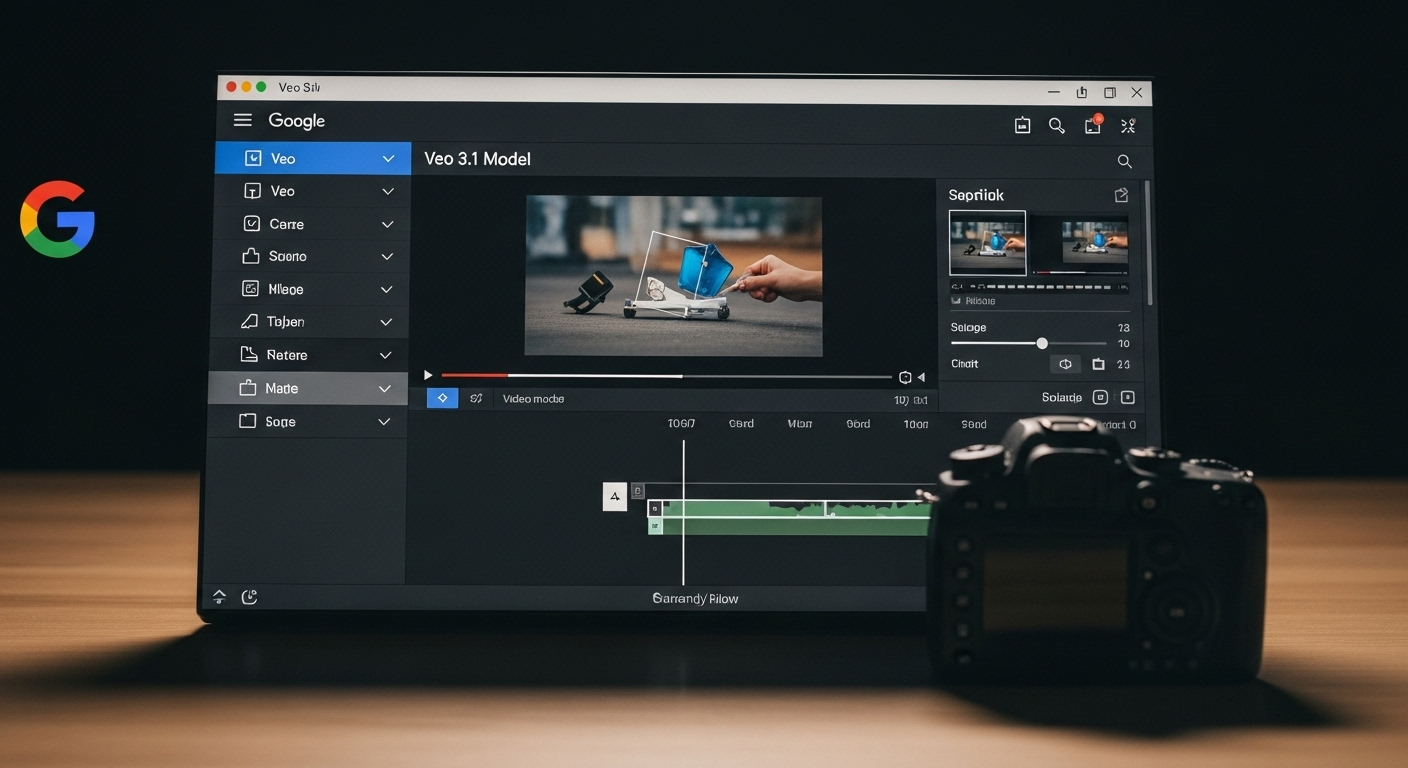
Task: Select the Tojben sidebar item
Action: [285, 322]
